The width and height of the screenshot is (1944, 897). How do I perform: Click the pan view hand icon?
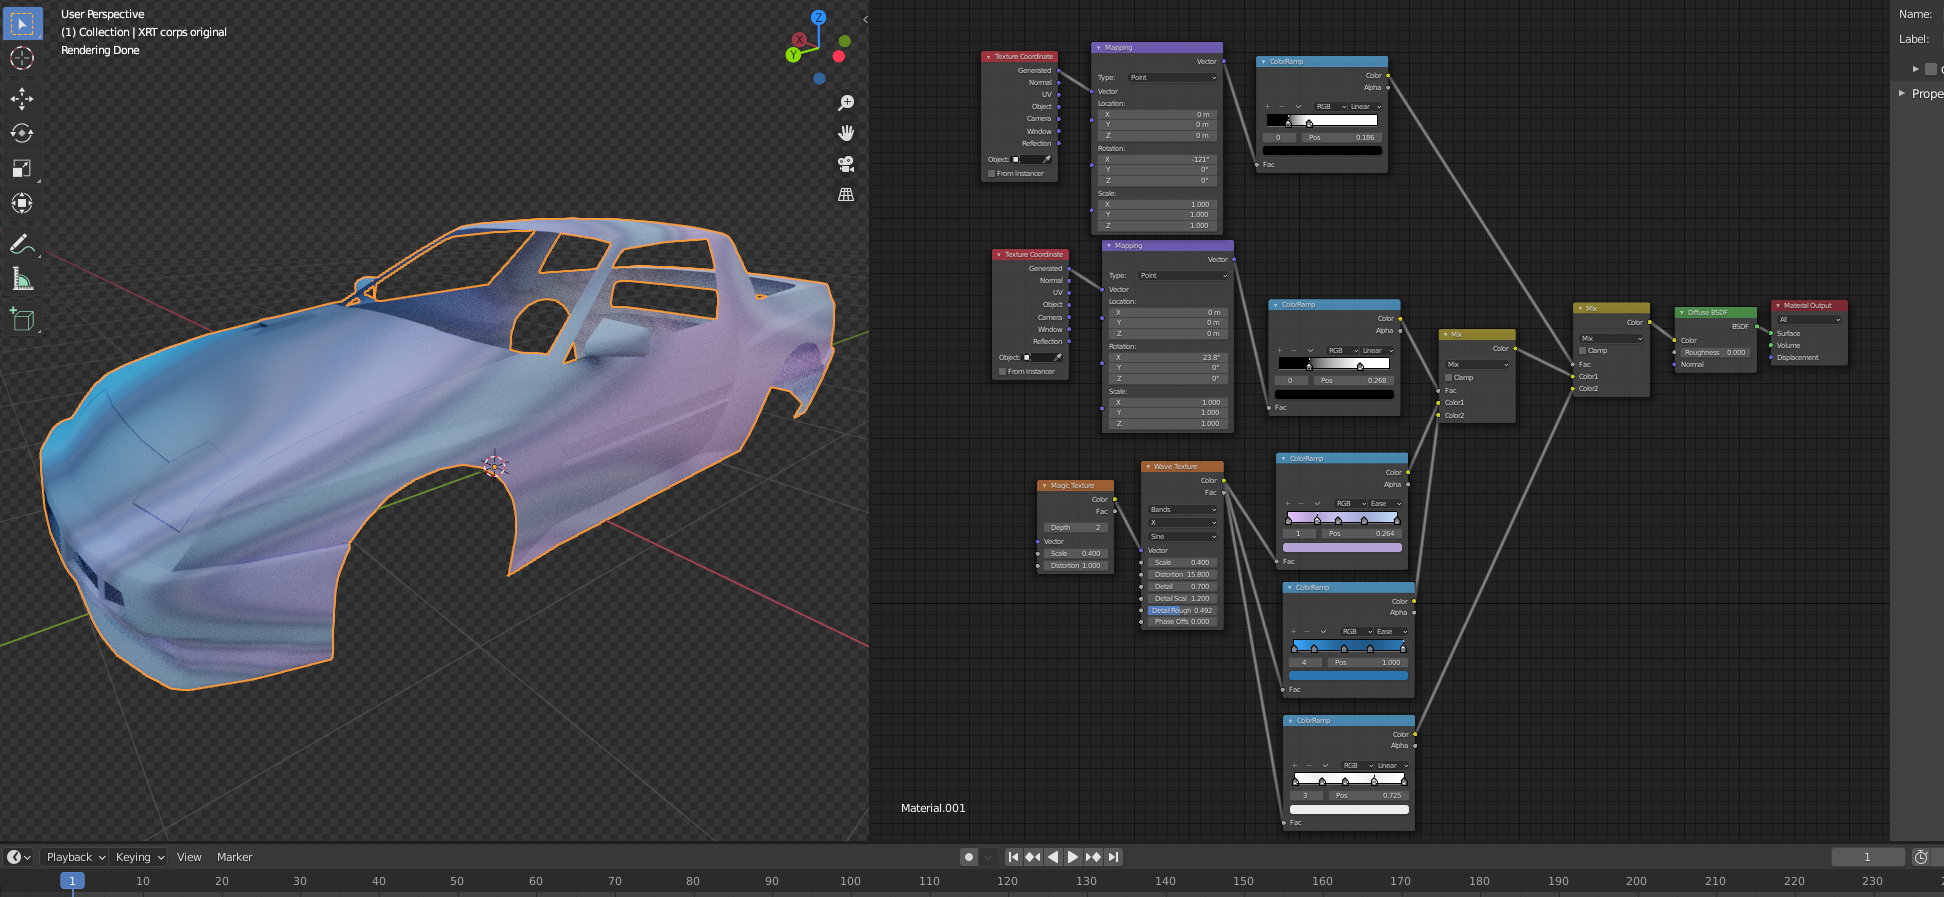[x=846, y=133]
